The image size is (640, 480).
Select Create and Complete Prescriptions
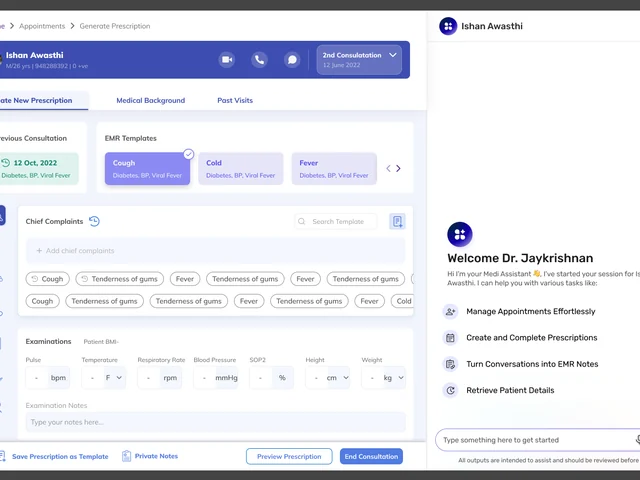pos(532,338)
